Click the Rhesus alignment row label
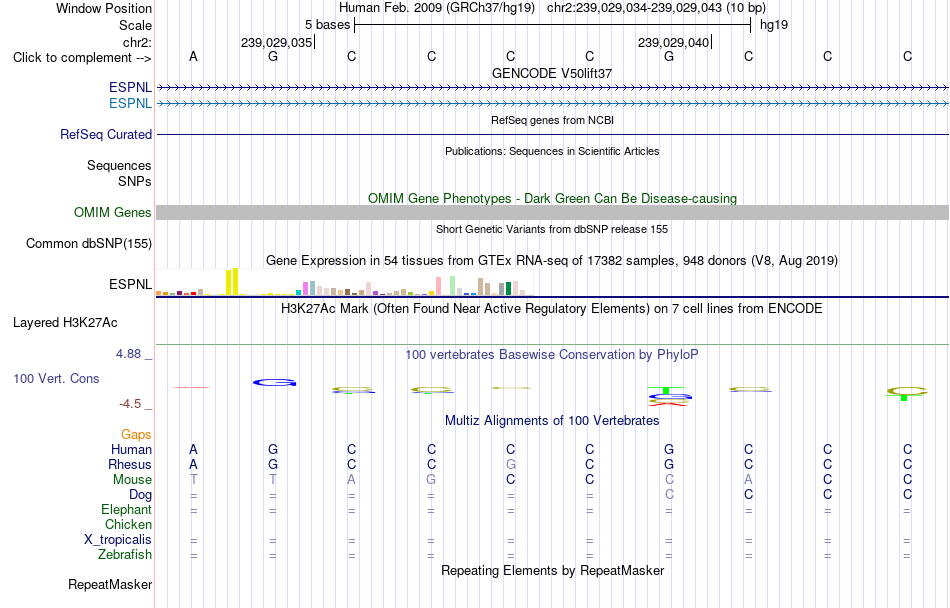This screenshot has width=950, height=608. pos(130,464)
